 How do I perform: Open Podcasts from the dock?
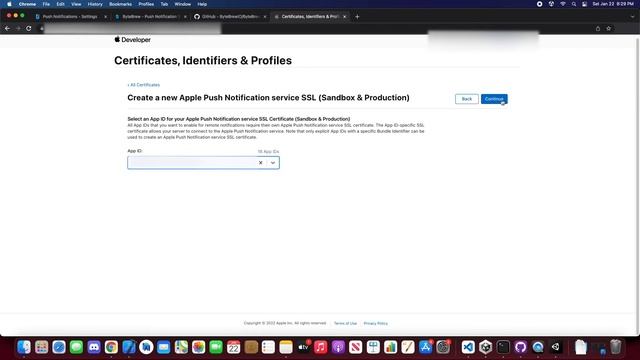(338, 347)
